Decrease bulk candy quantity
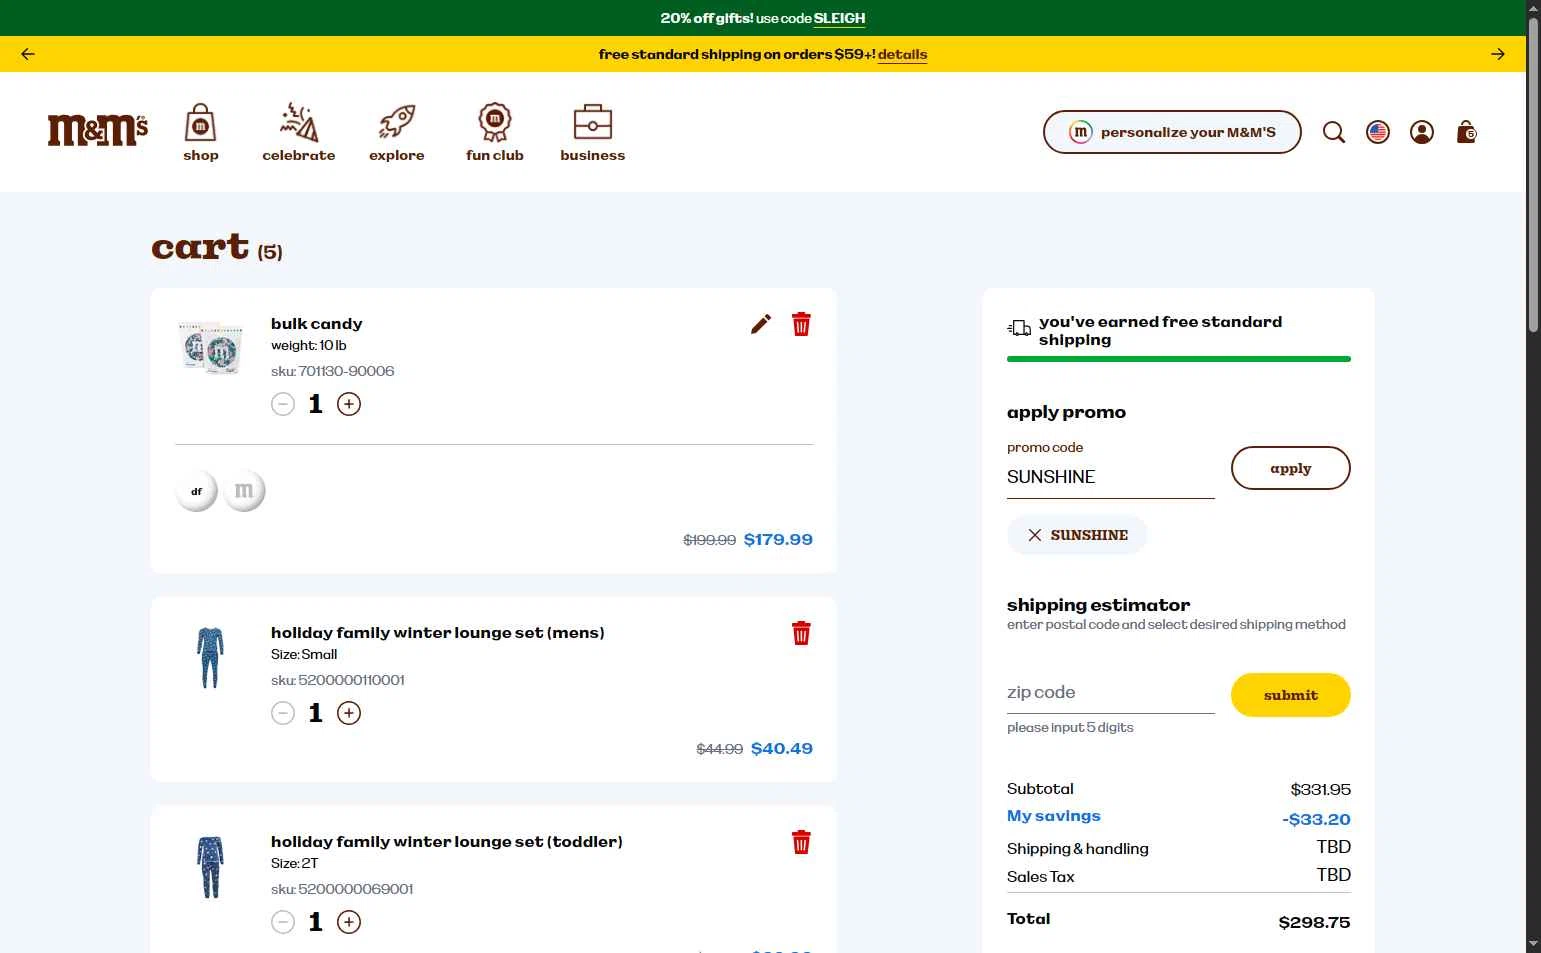1541x953 pixels. click(x=283, y=404)
